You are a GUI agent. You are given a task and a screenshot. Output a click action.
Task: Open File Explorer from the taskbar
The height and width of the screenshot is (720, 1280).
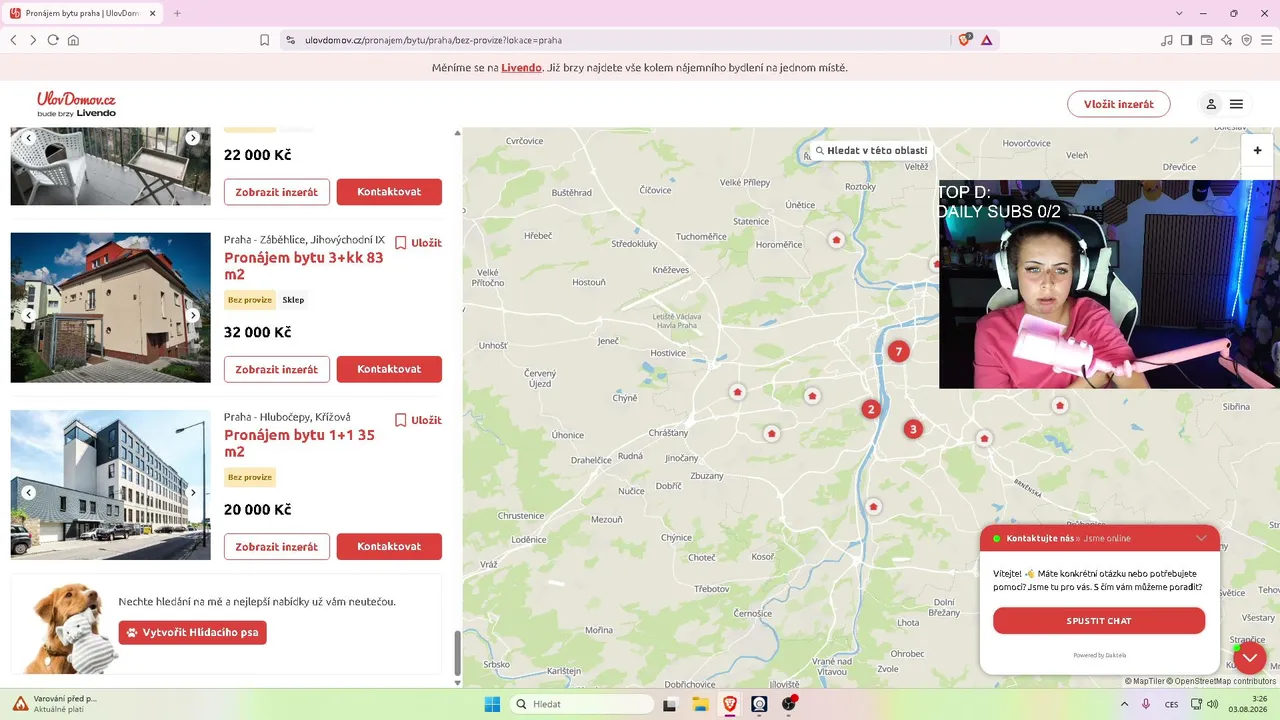pyautogui.click(x=700, y=704)
